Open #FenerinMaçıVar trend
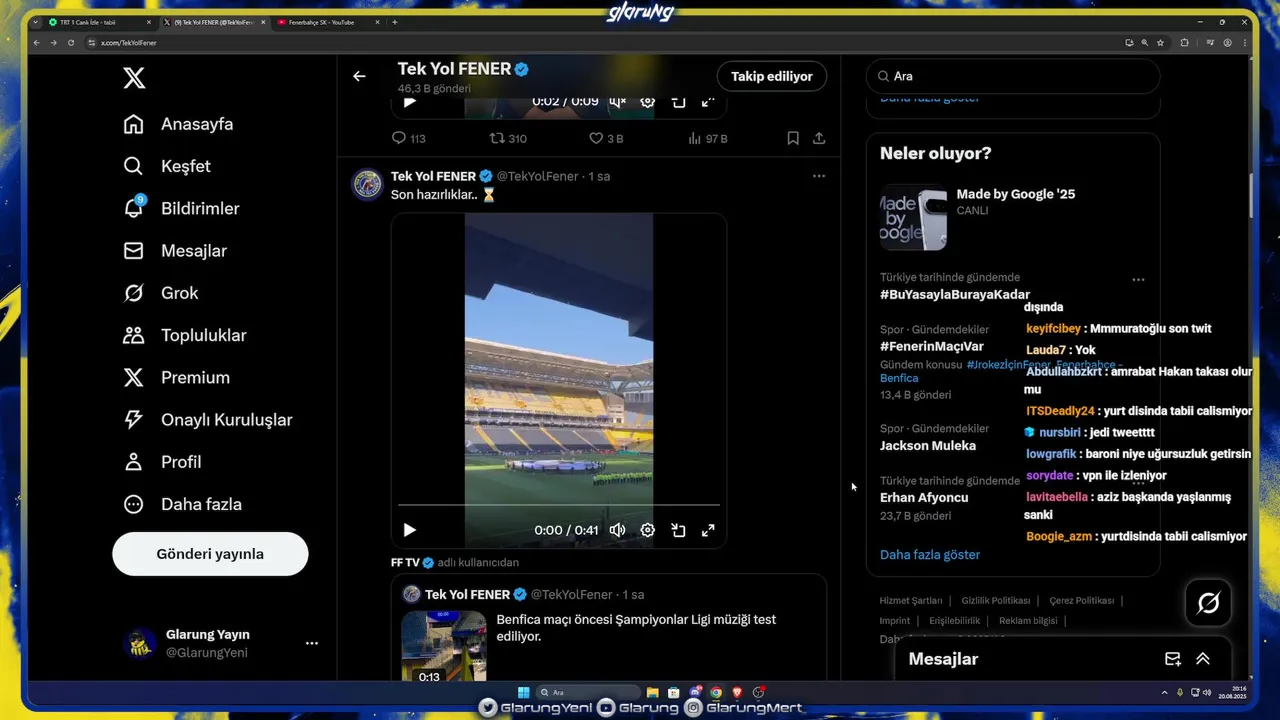1280x720 pixels. [932, 346]
